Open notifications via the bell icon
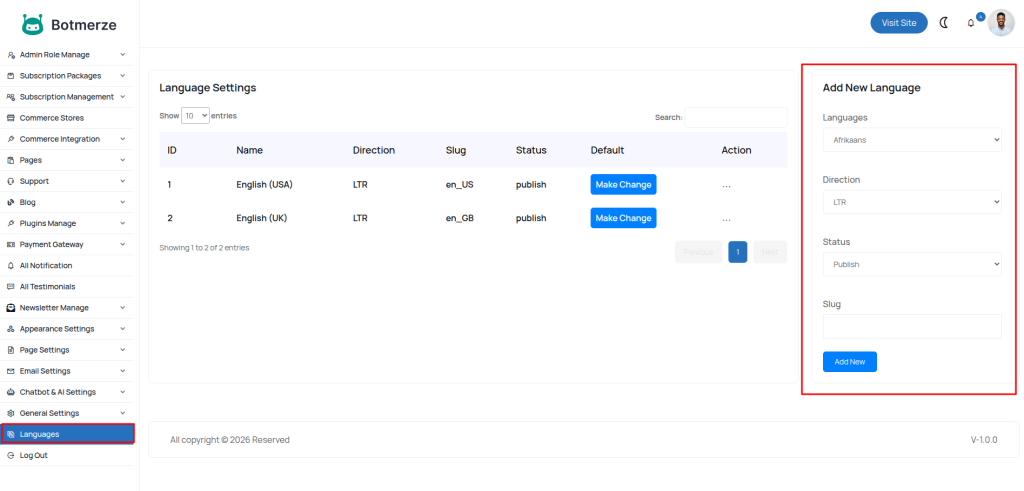The image size is (1024, 491). 970,23
